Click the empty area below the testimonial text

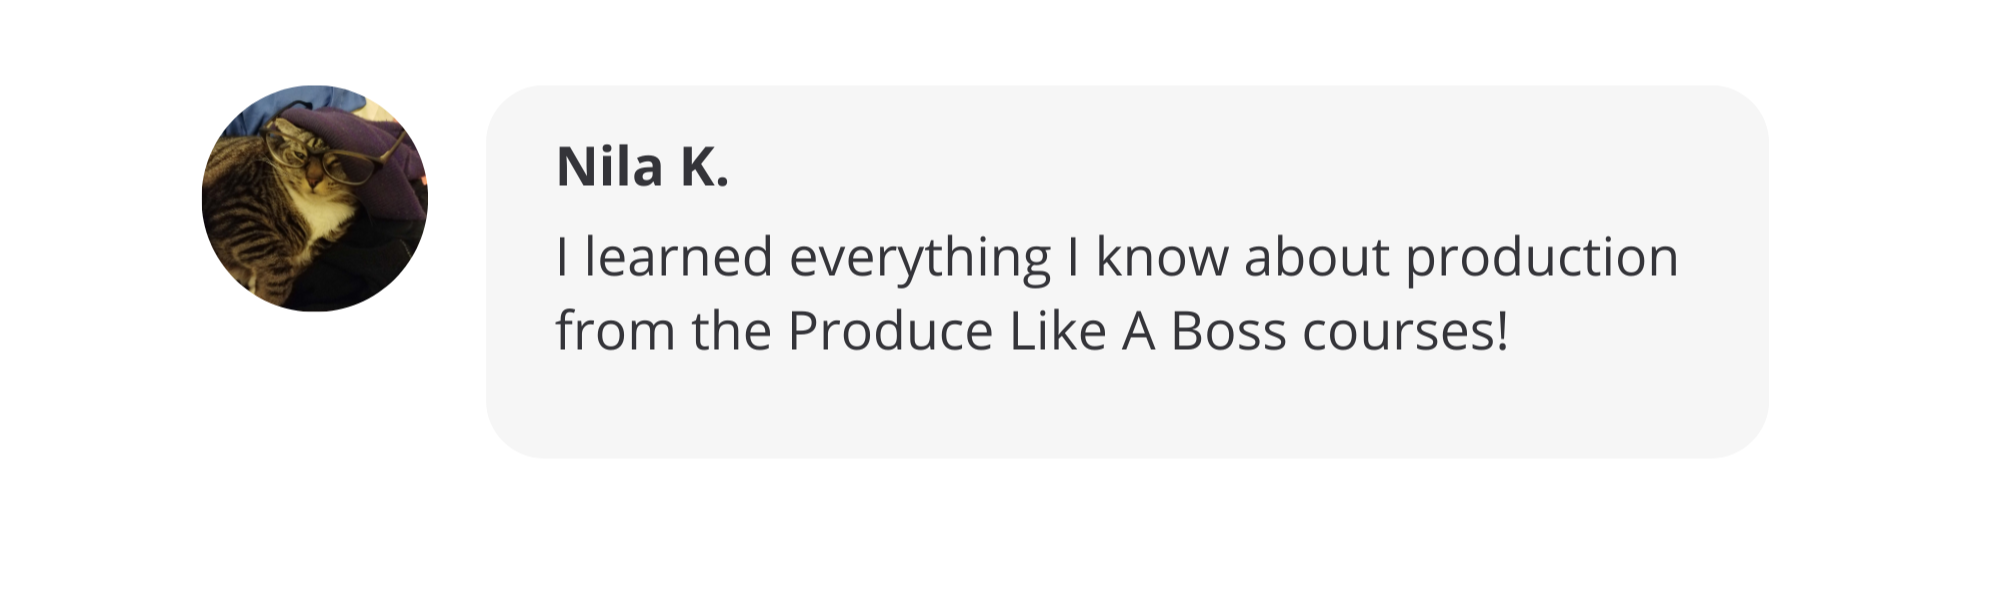tap(1127, 410)
